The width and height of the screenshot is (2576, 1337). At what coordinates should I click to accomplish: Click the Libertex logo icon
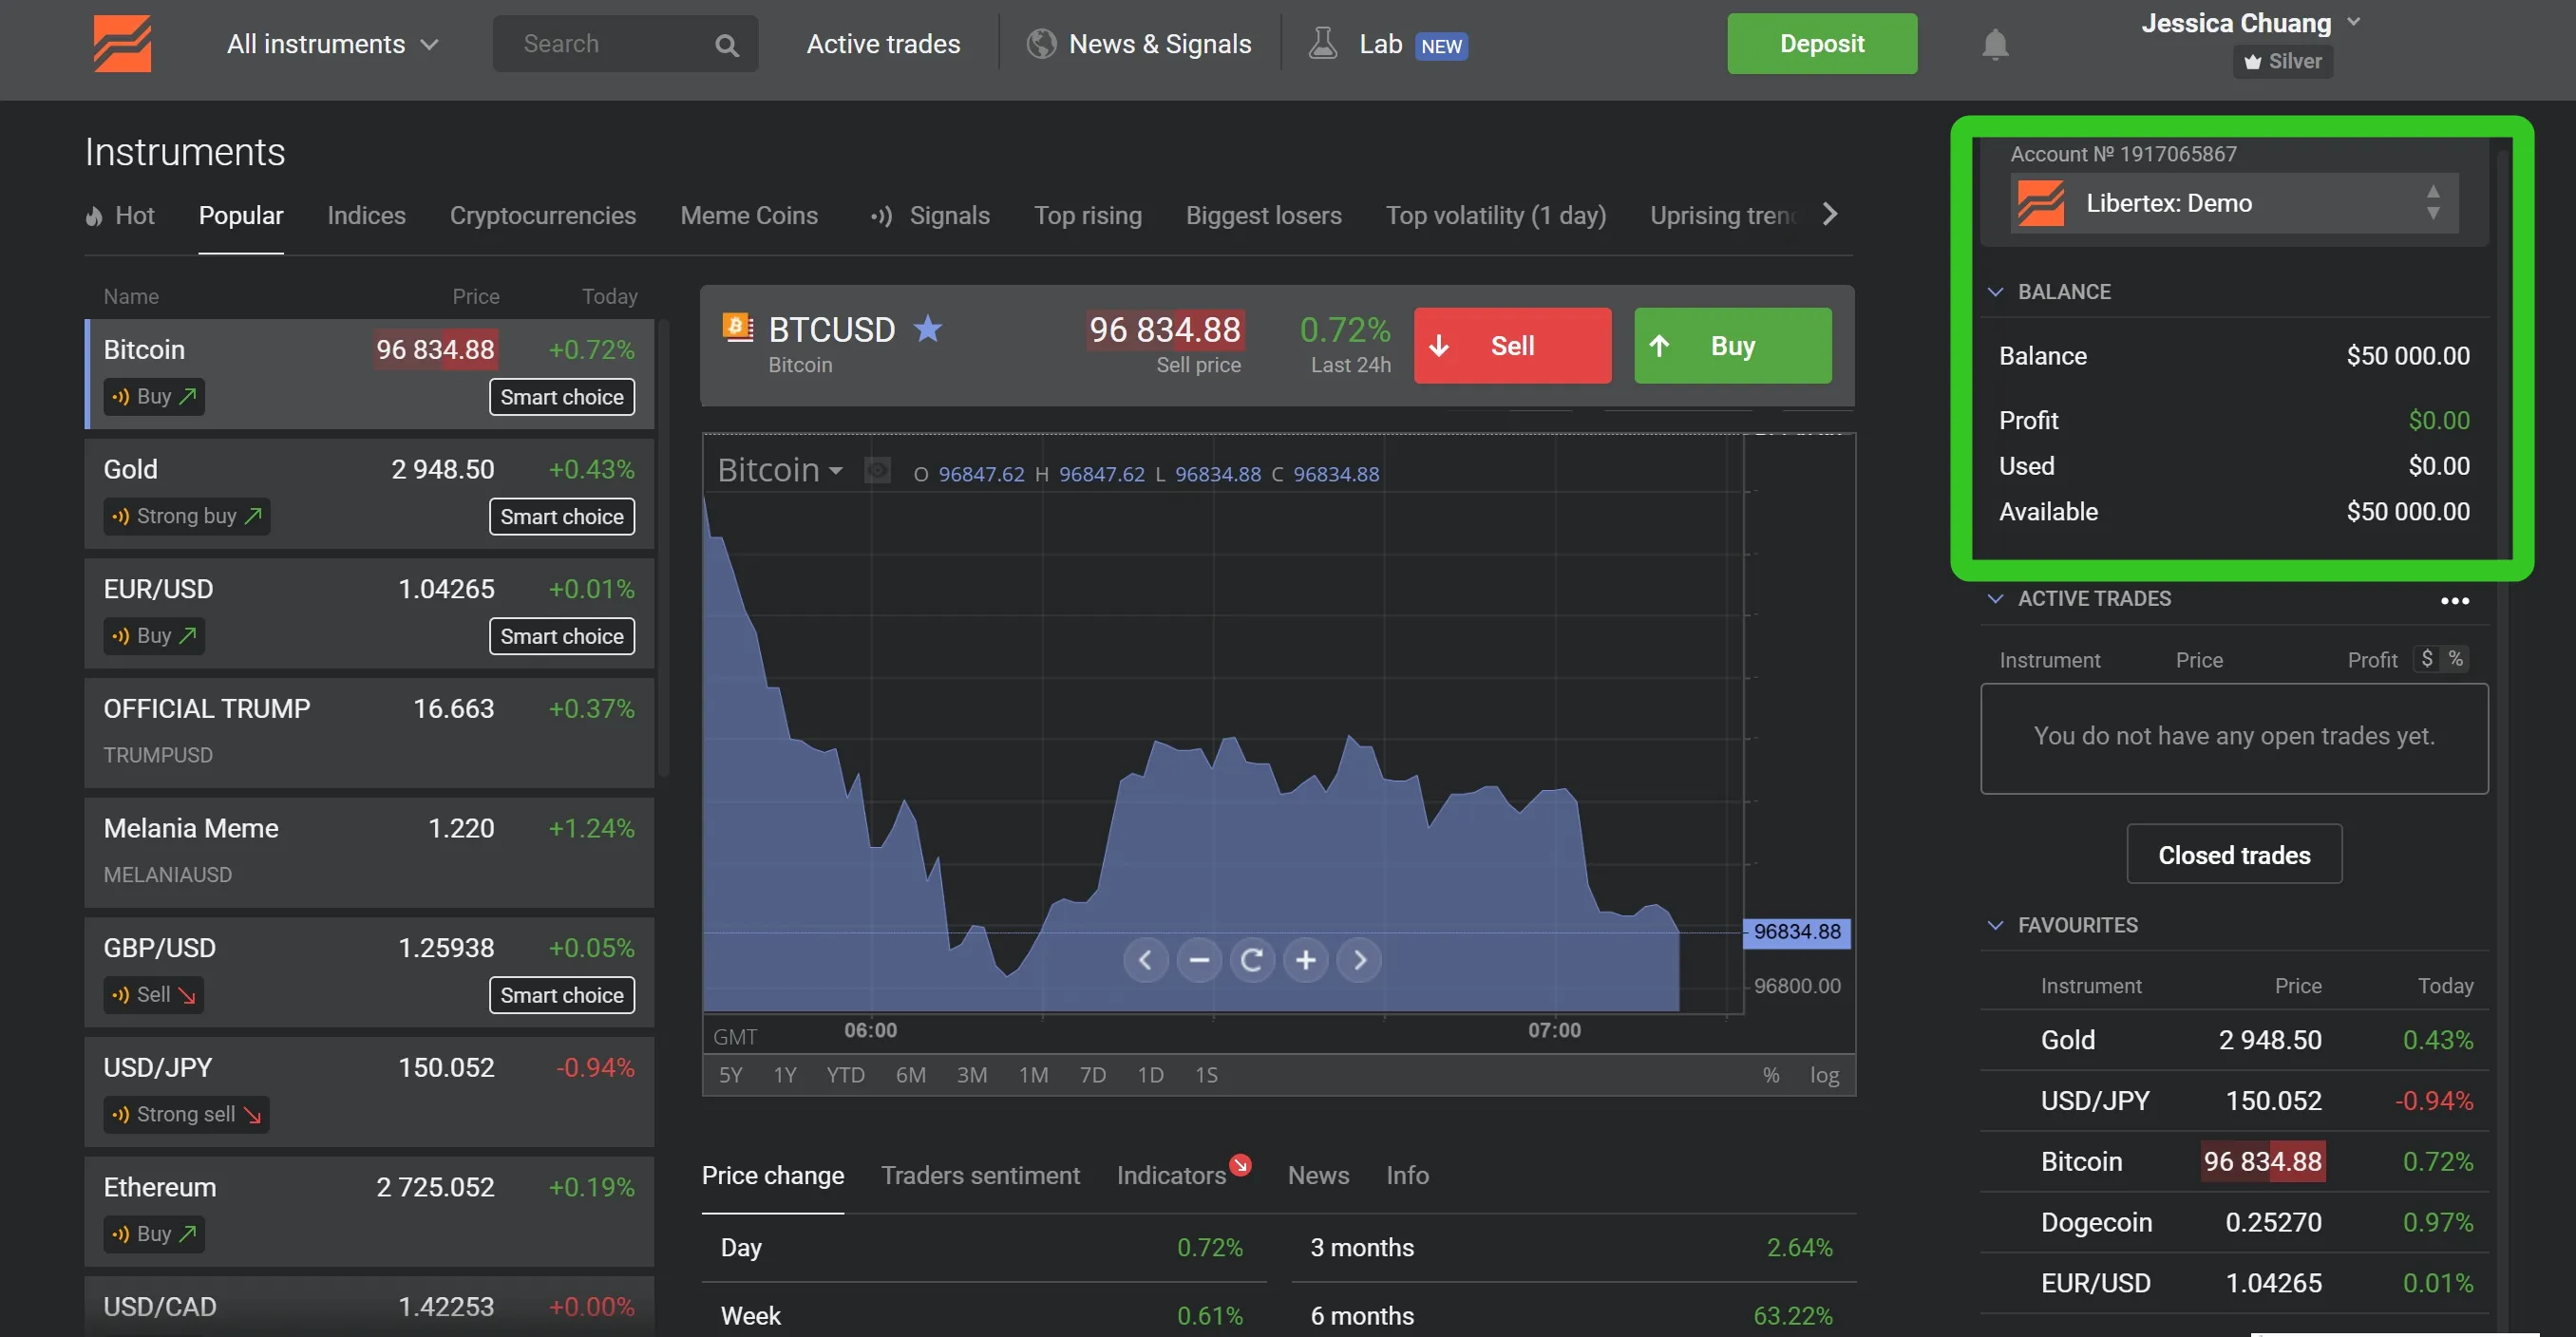tap(122, 43)
